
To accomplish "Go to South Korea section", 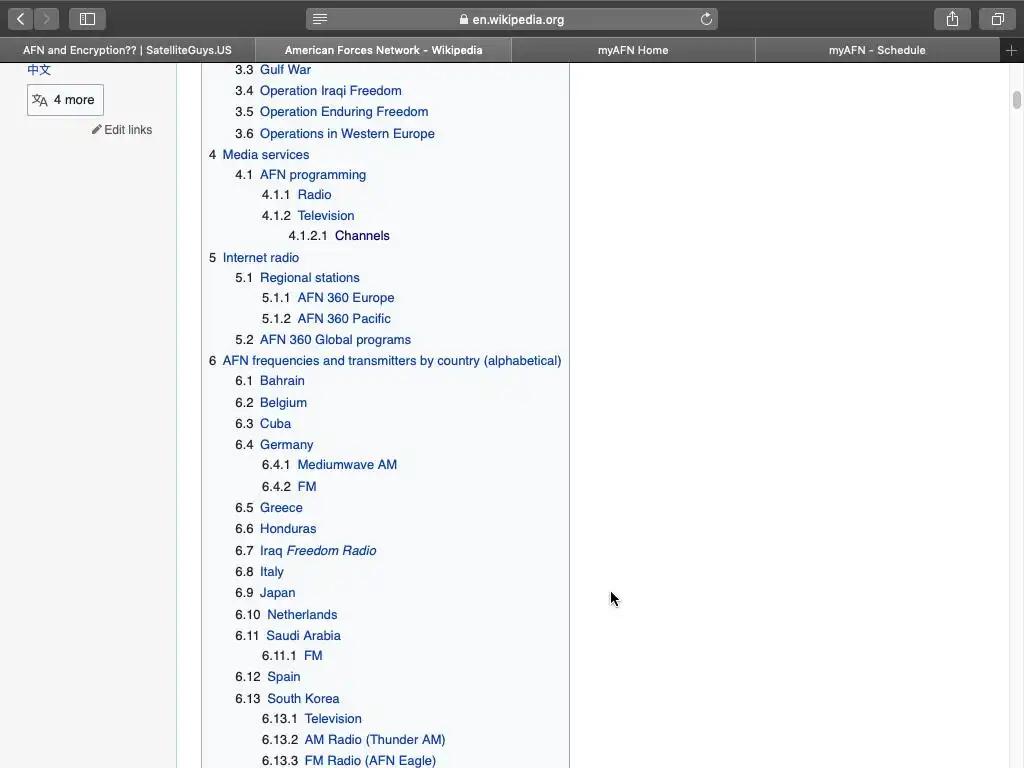I will coord(303,699).
